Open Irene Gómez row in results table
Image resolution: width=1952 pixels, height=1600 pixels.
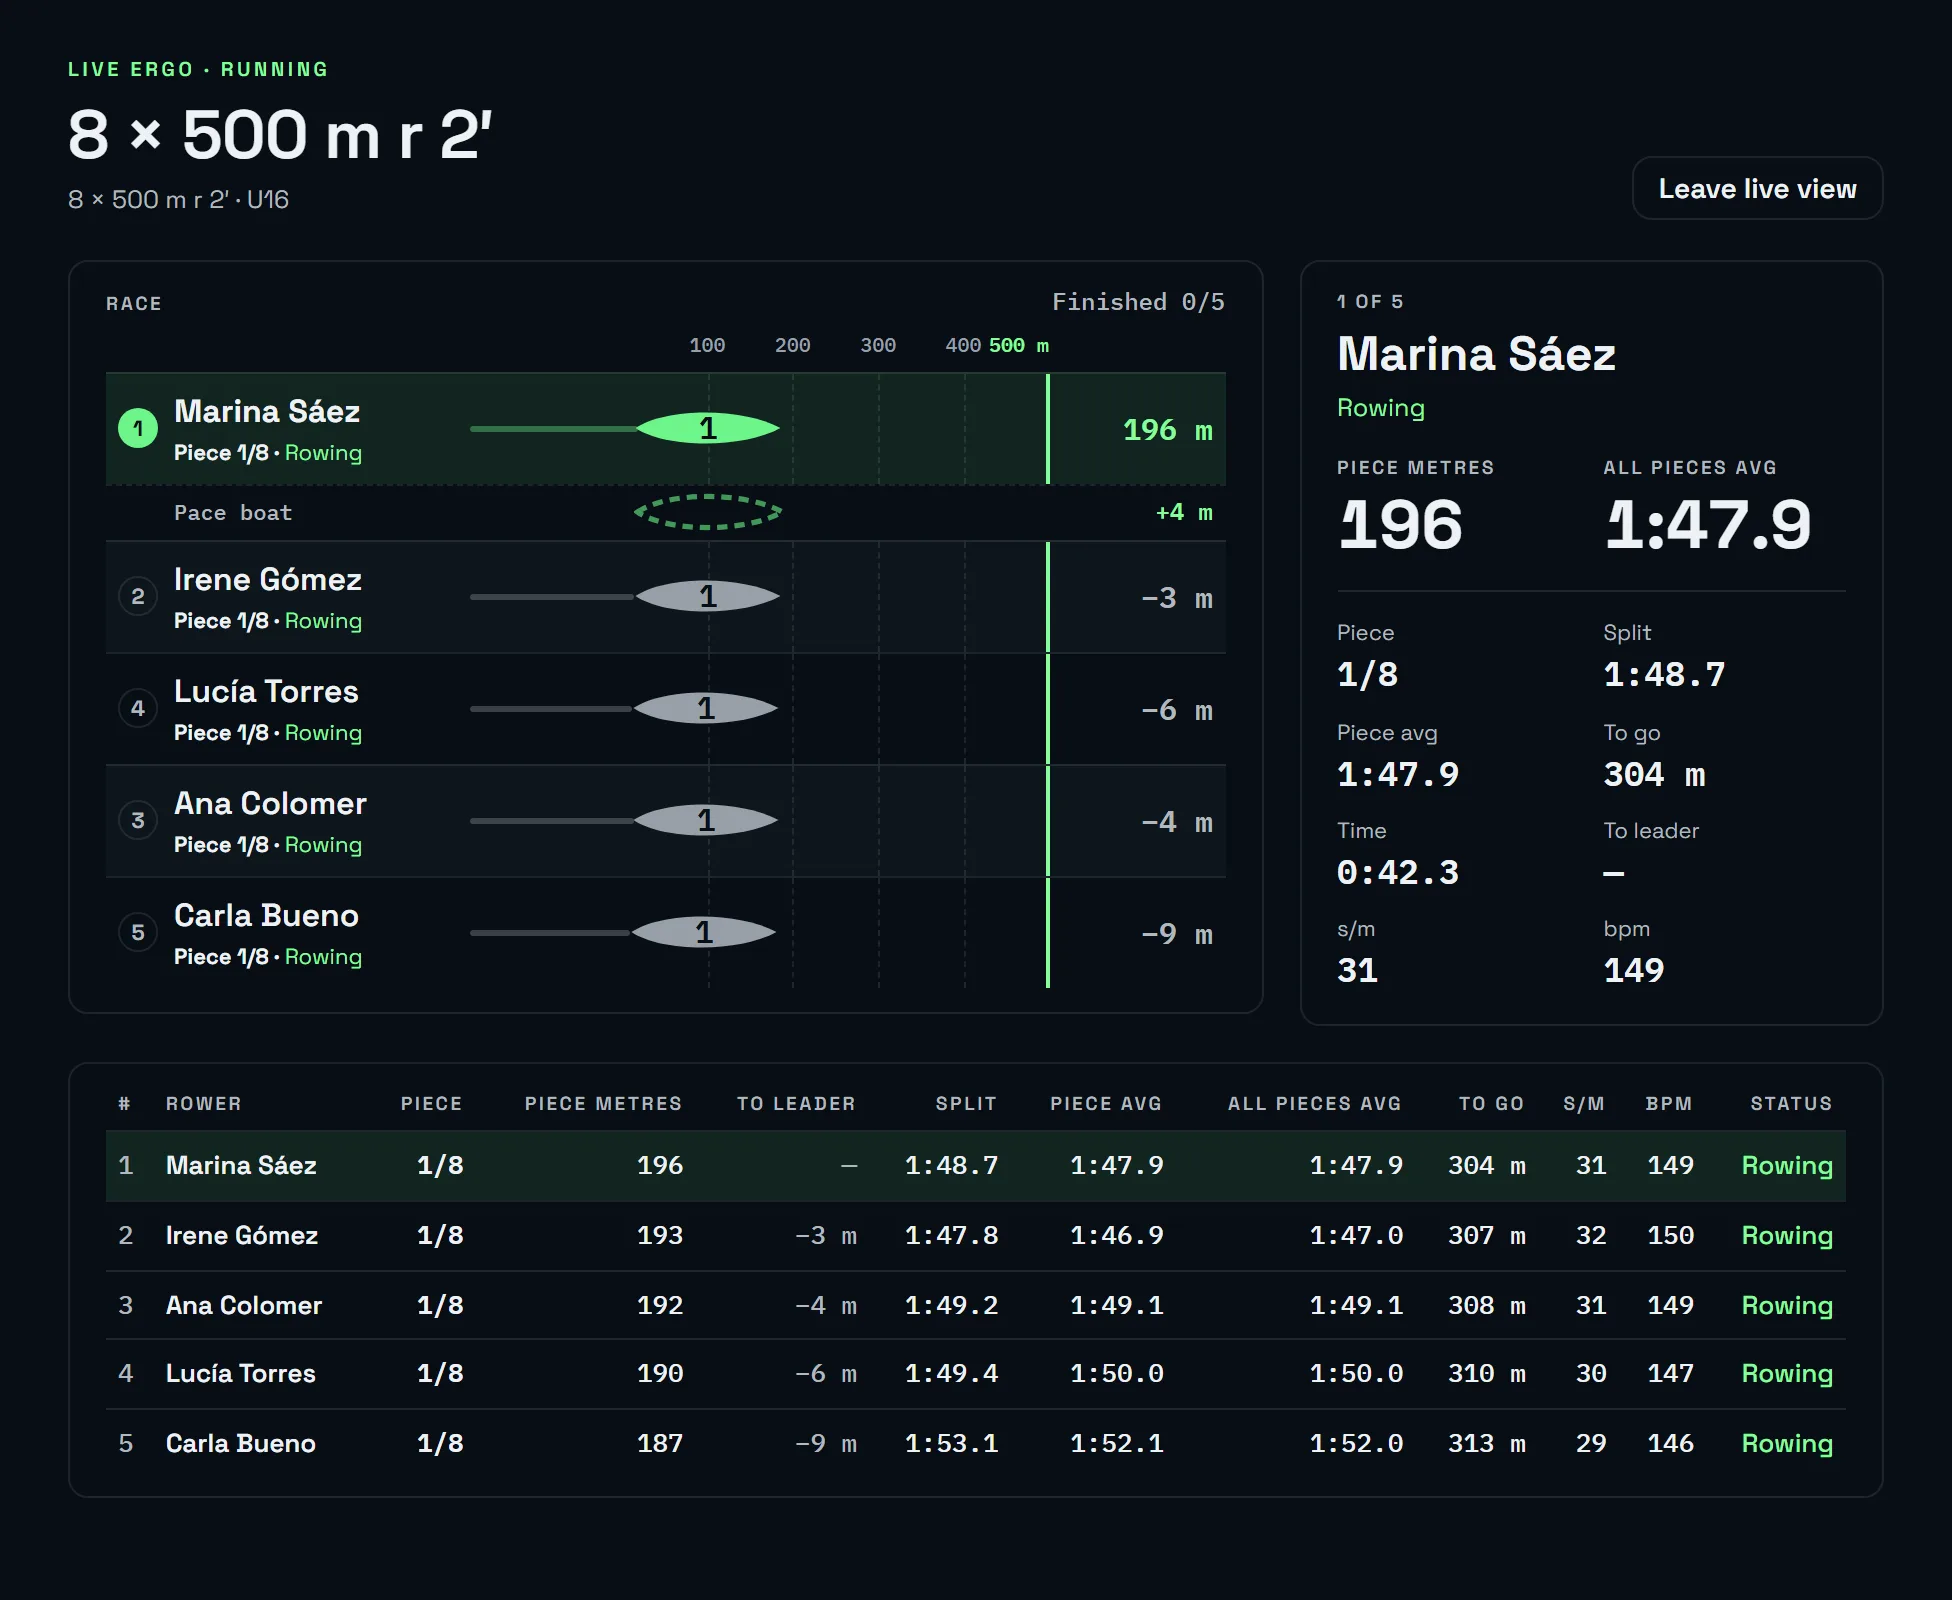pyautogui.click(x=976, y=1236)
